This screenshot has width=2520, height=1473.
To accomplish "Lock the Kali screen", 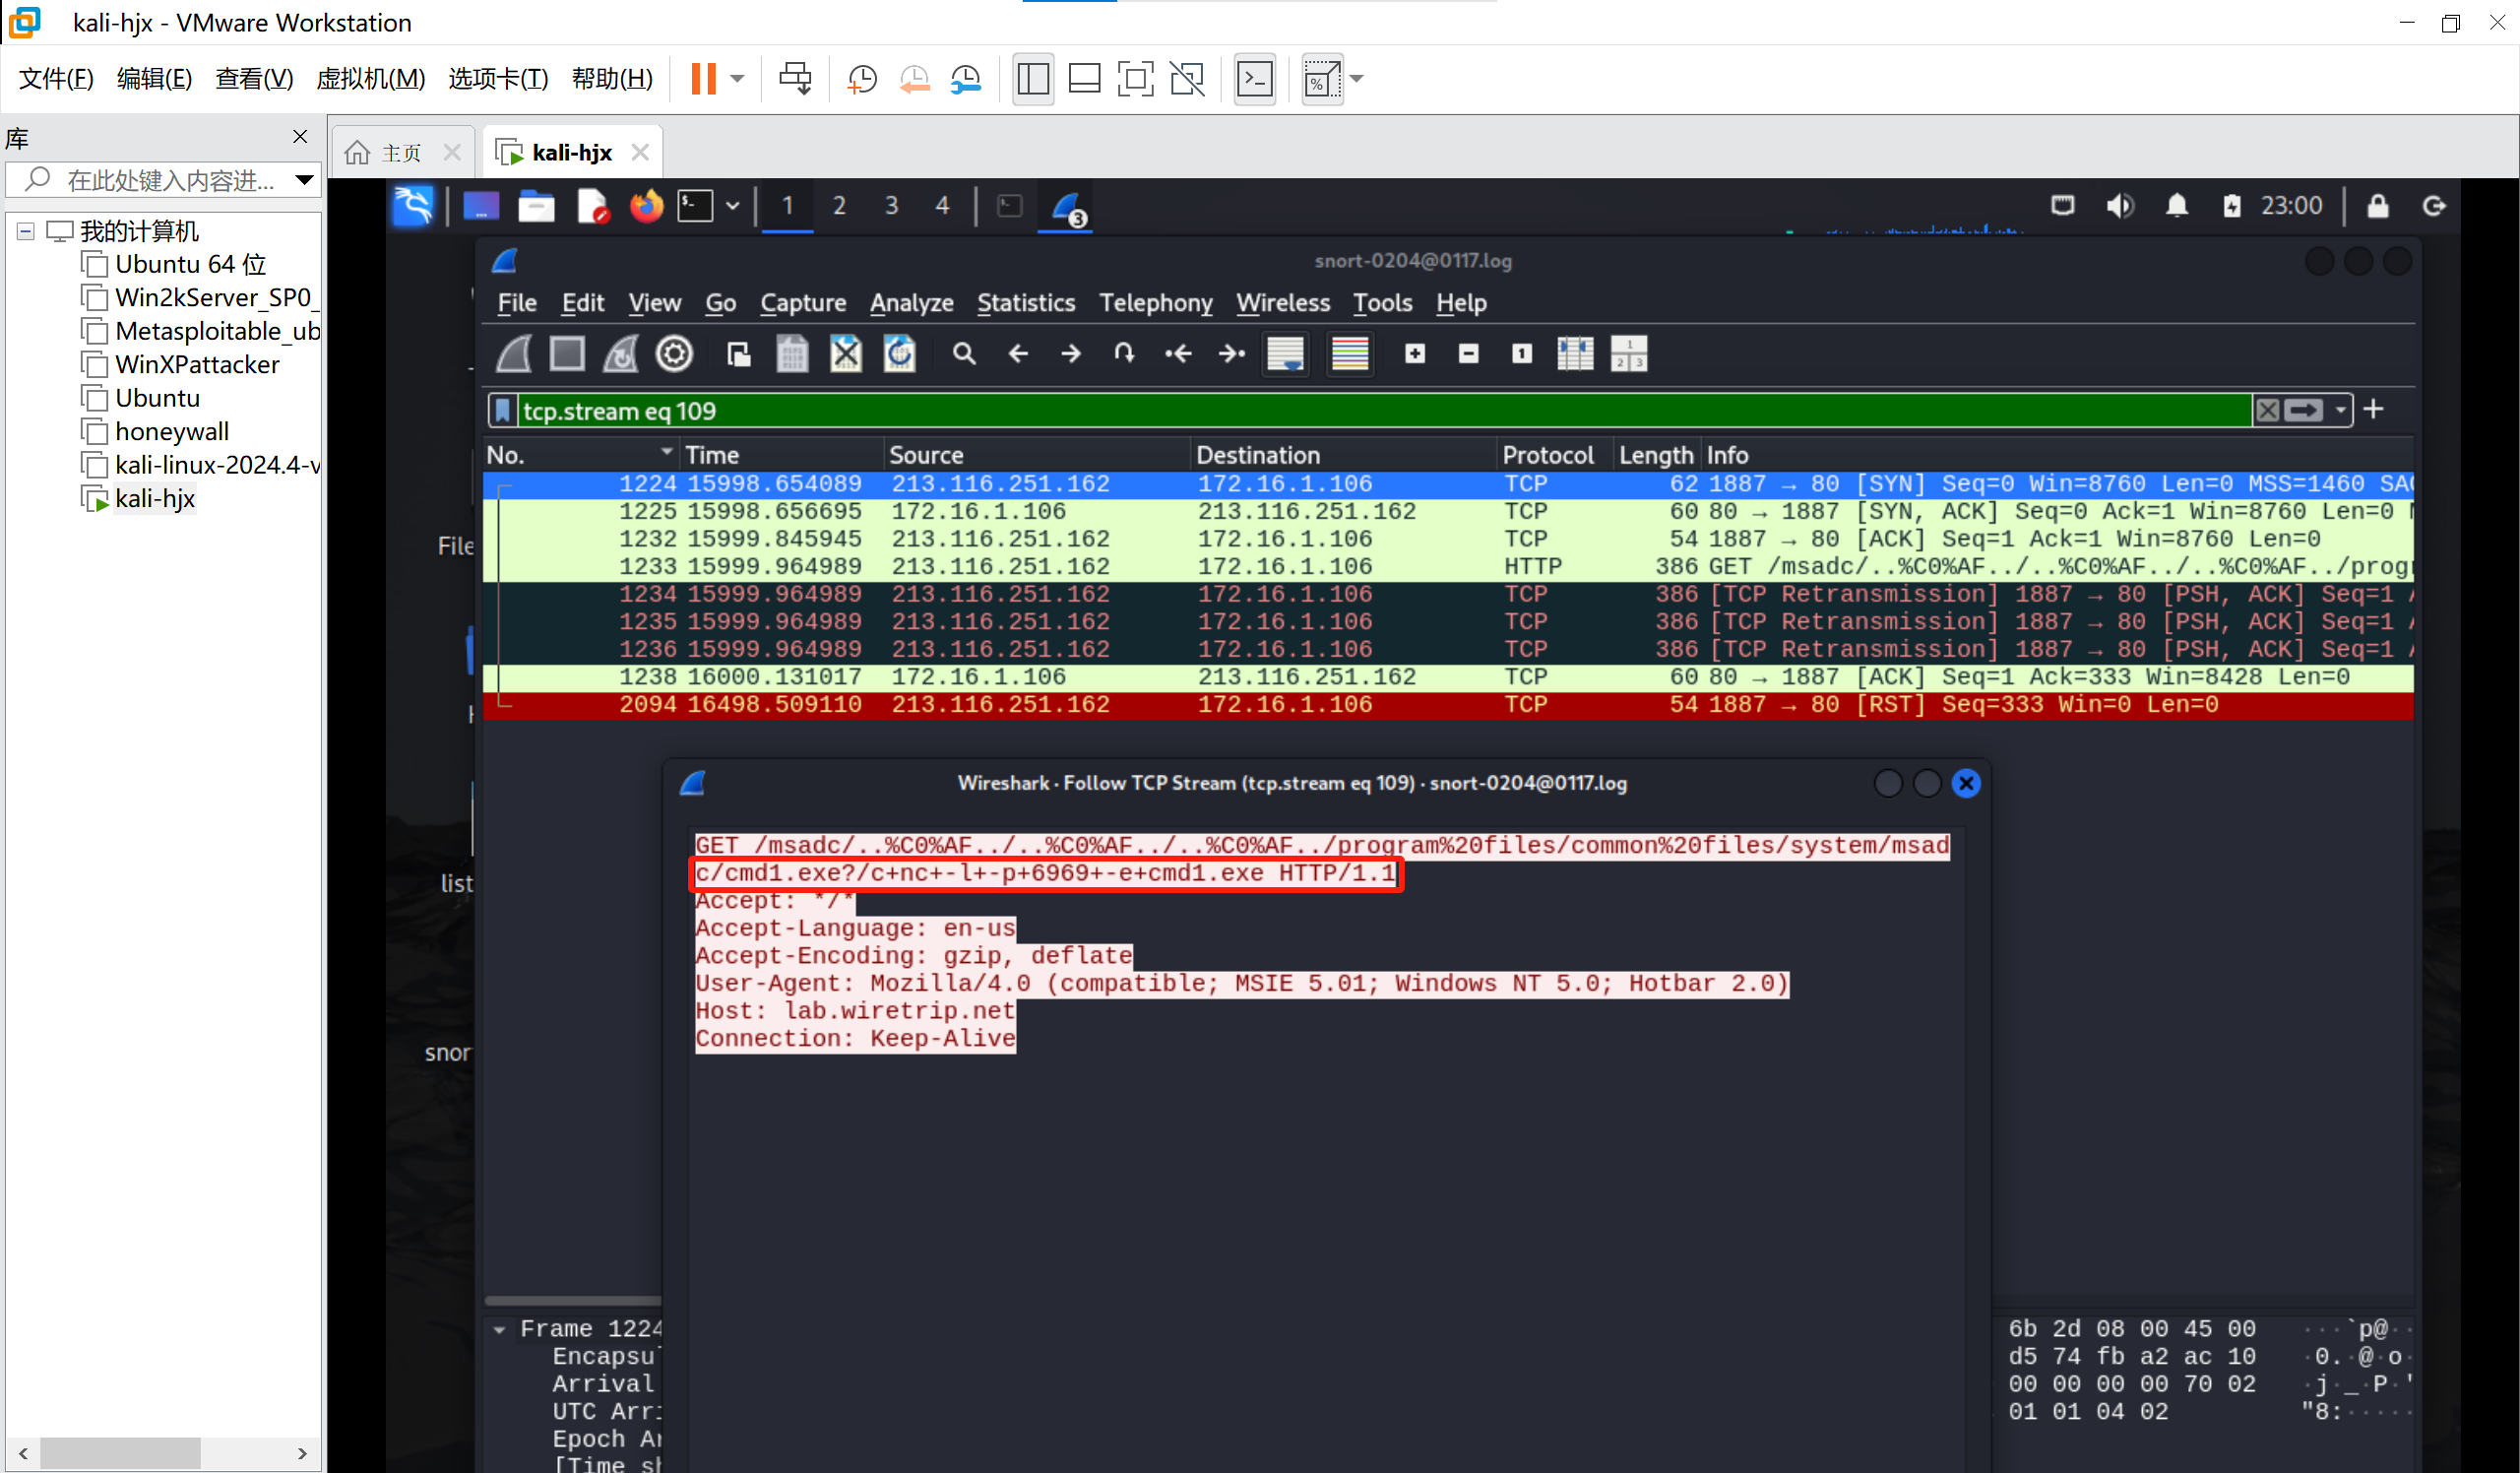I will [2378, 206].
